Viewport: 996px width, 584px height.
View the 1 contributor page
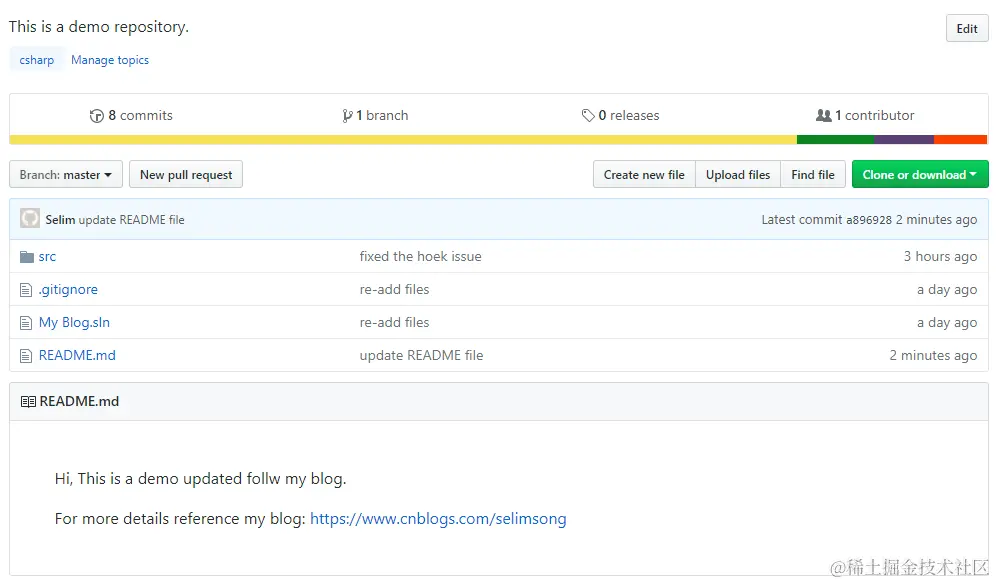pyautogui.click(x=865, y=116)
